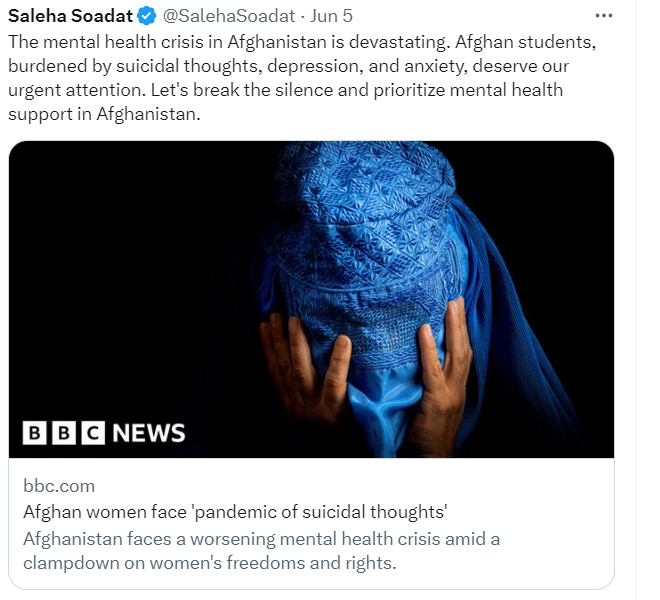The image size is (660, 600).
Task: Click the @SalehaSoadat handle
Action: 229,16
